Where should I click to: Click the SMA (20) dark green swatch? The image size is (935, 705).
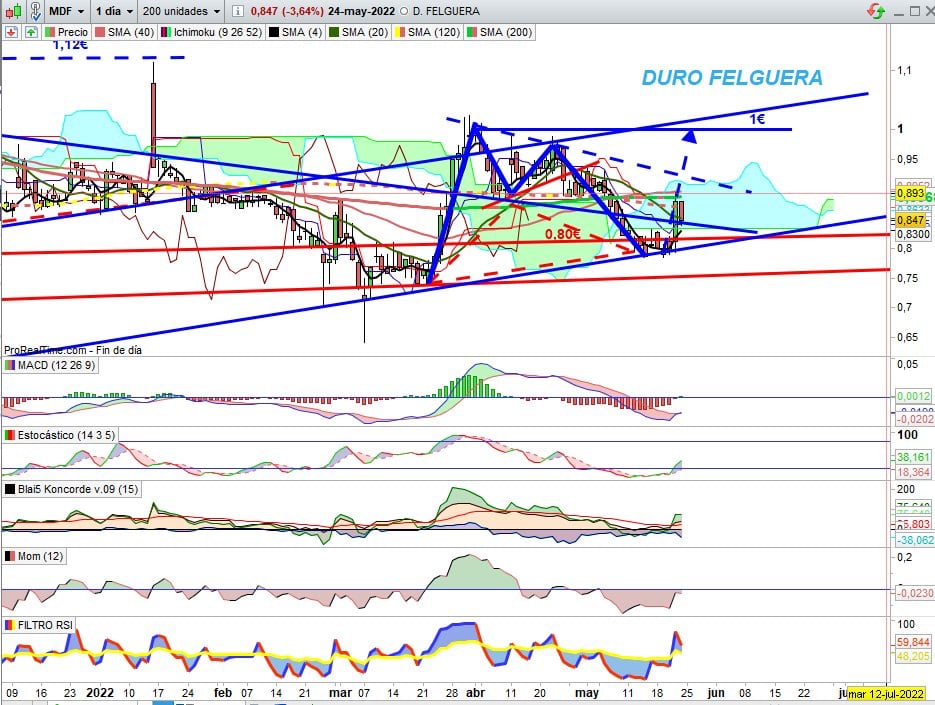click(334, 32)
